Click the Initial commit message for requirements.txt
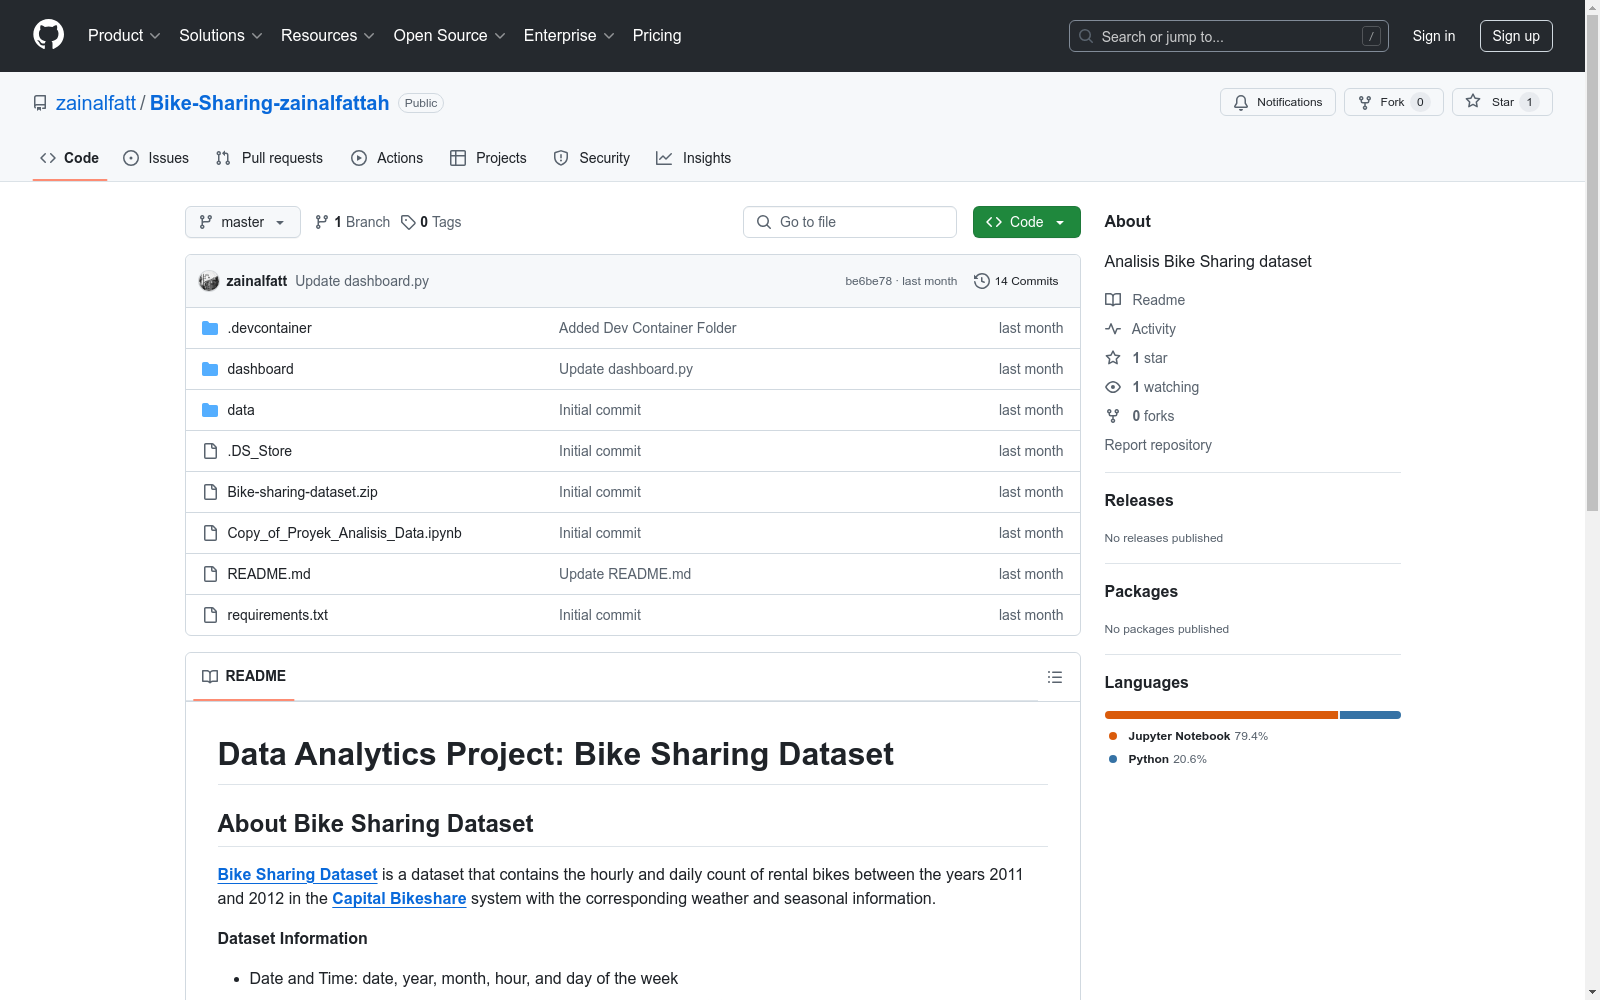 600,615
